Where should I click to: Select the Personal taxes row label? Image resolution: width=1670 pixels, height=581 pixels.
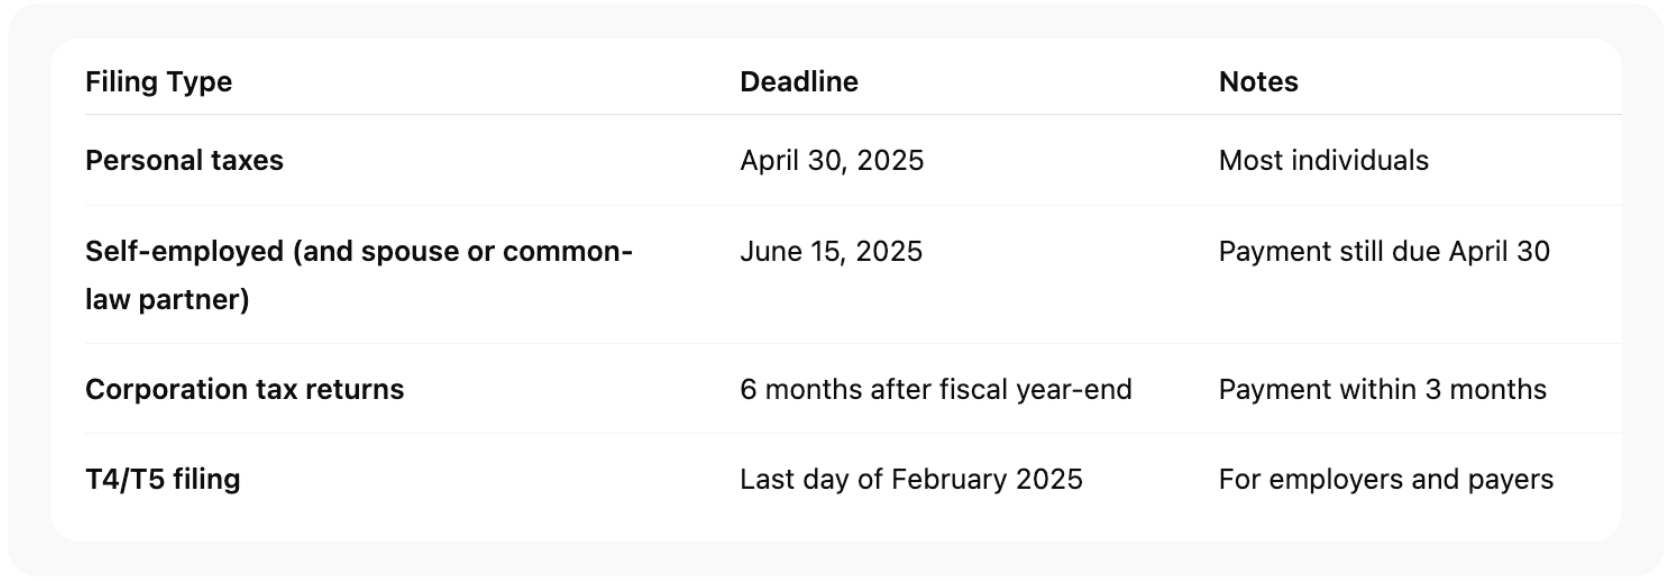tap(184, 160)
